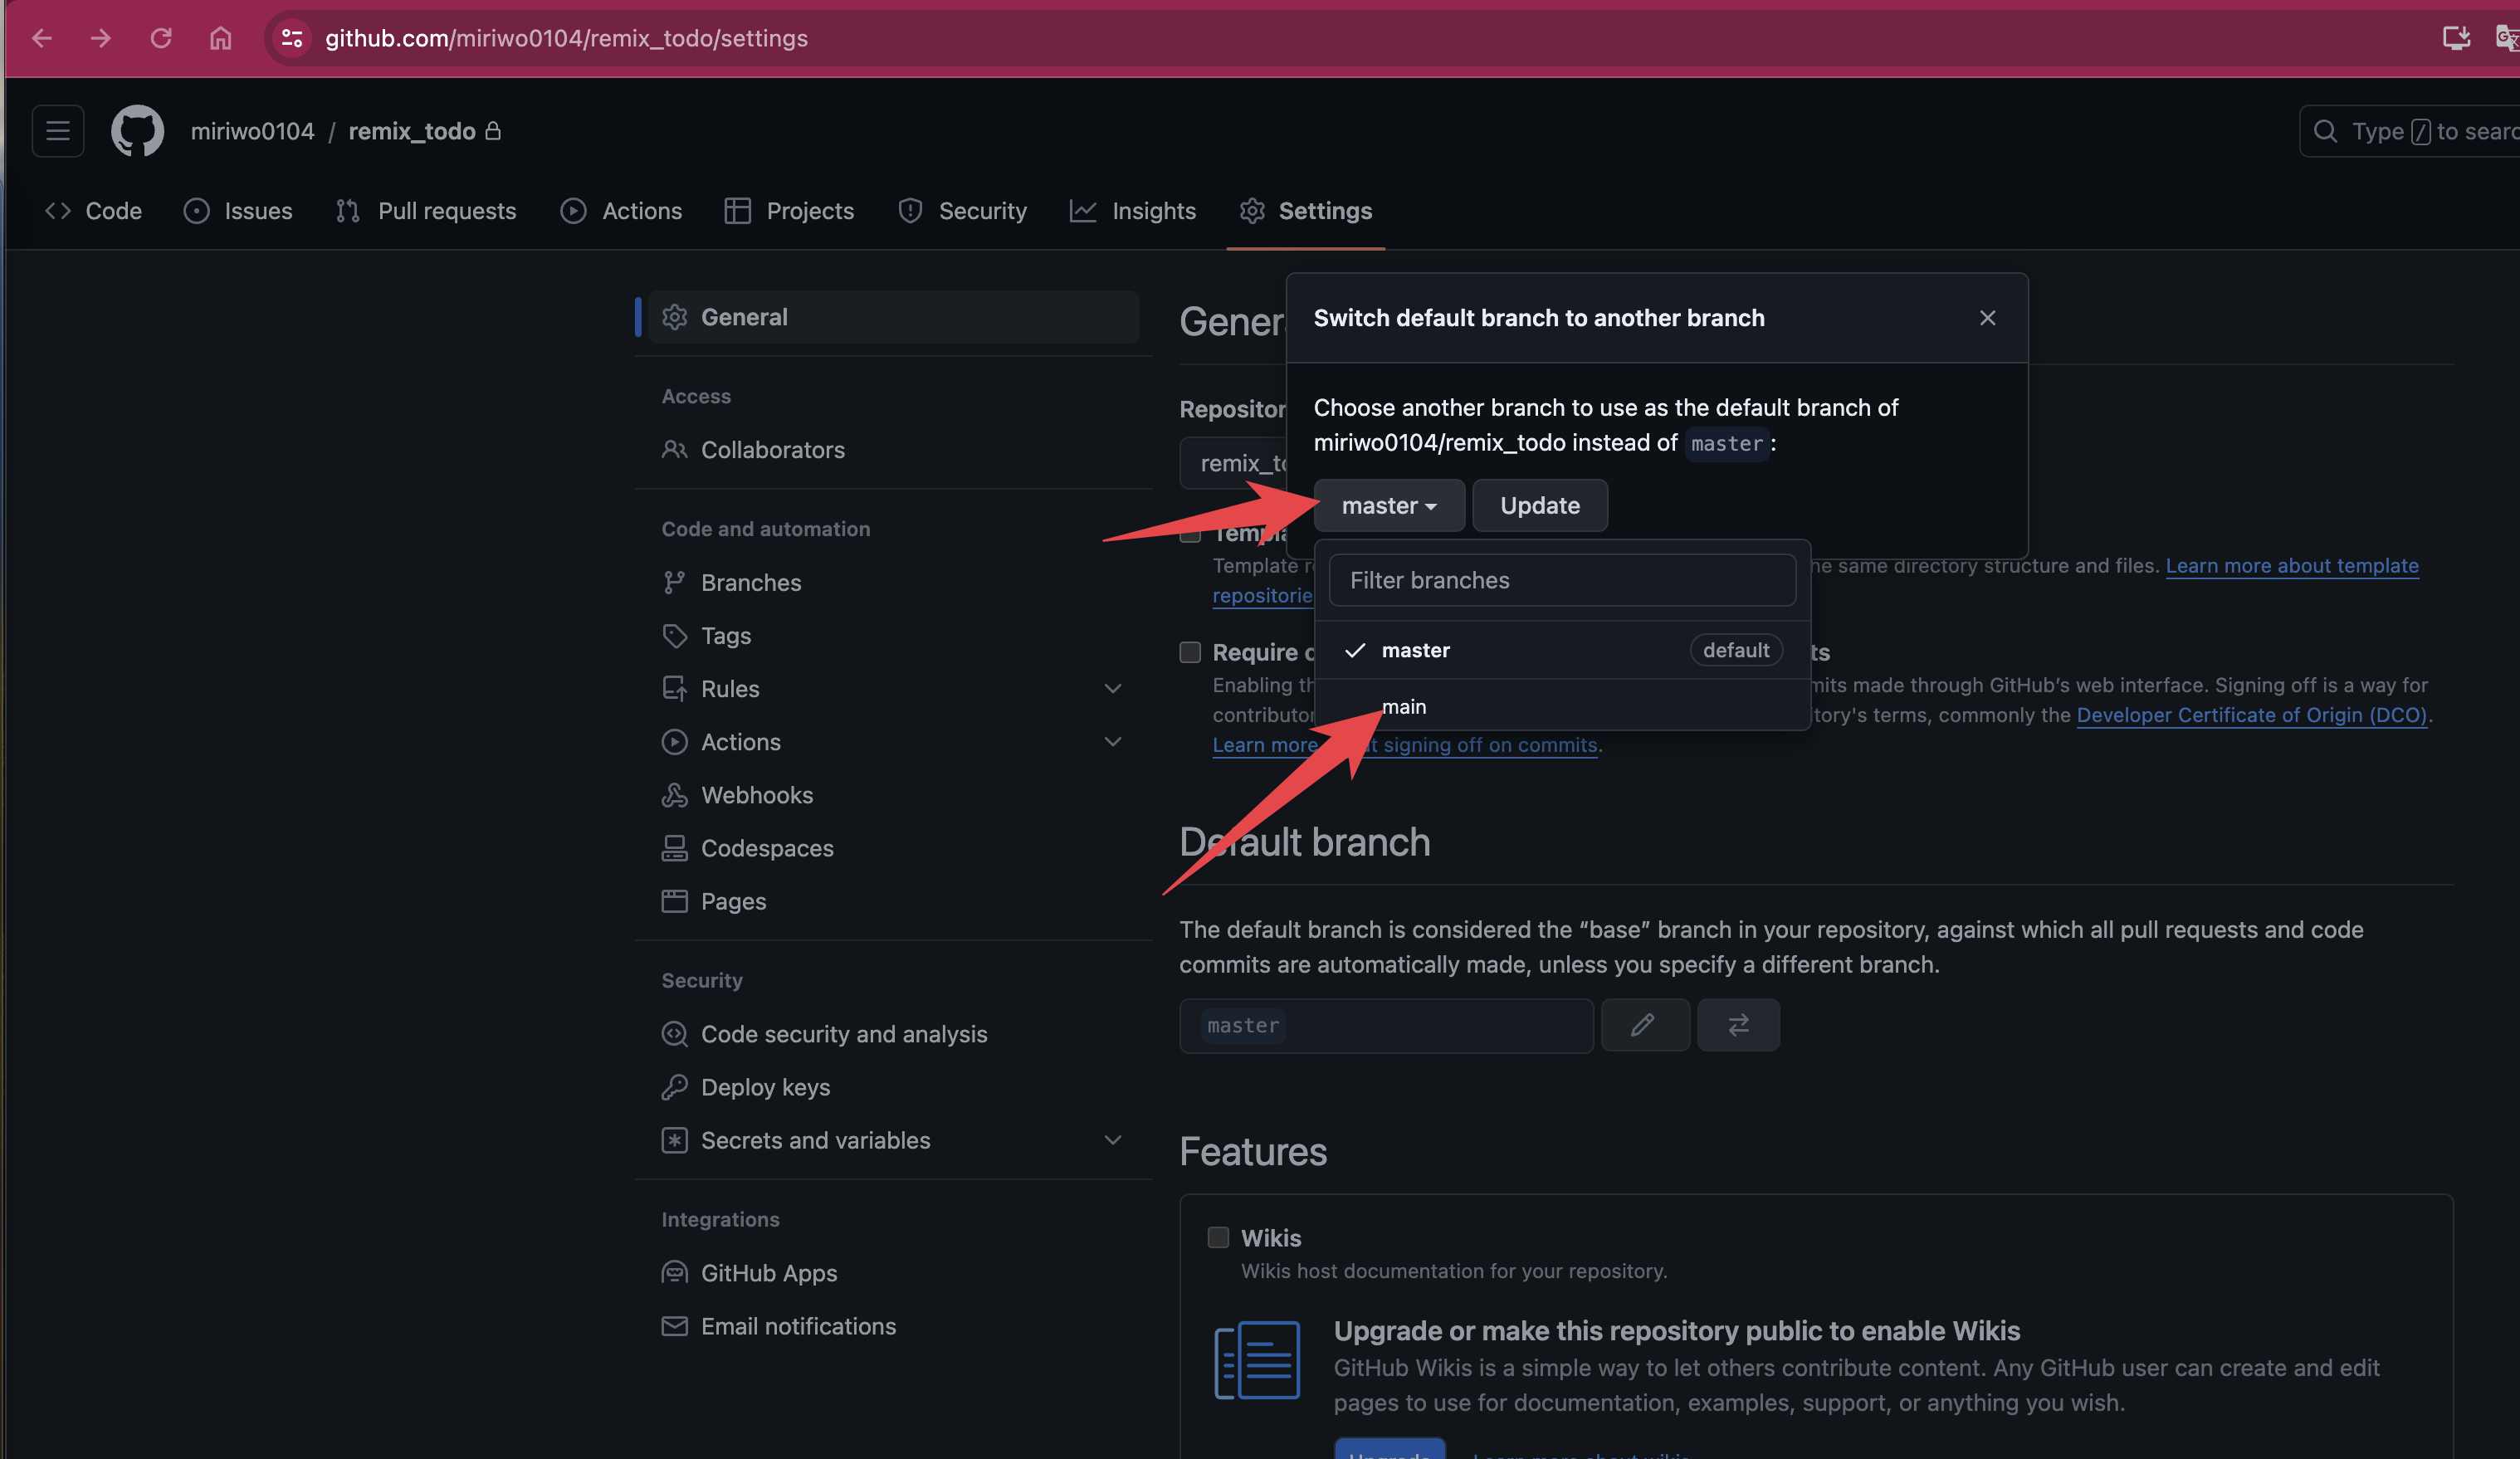
Task: Toggle Require contributors sign-off checkbox
Action: (1189, 652)
